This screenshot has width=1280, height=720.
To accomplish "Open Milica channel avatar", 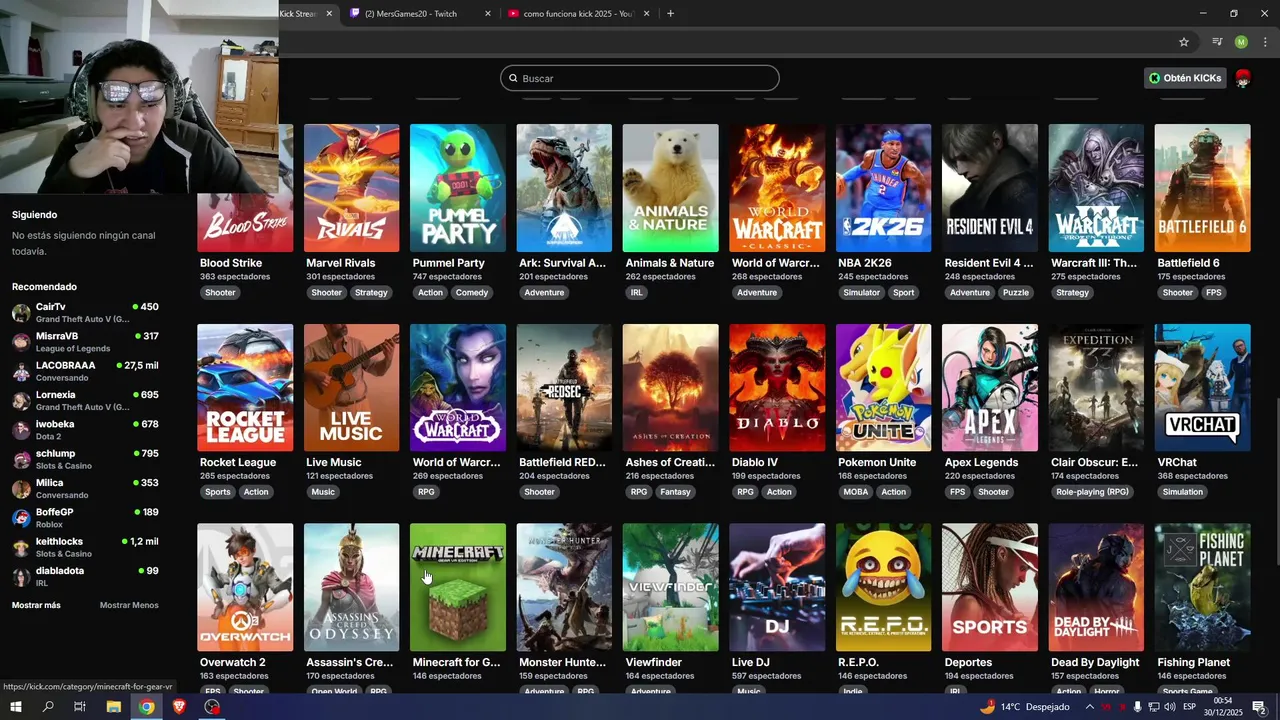I will coord(21,489).
